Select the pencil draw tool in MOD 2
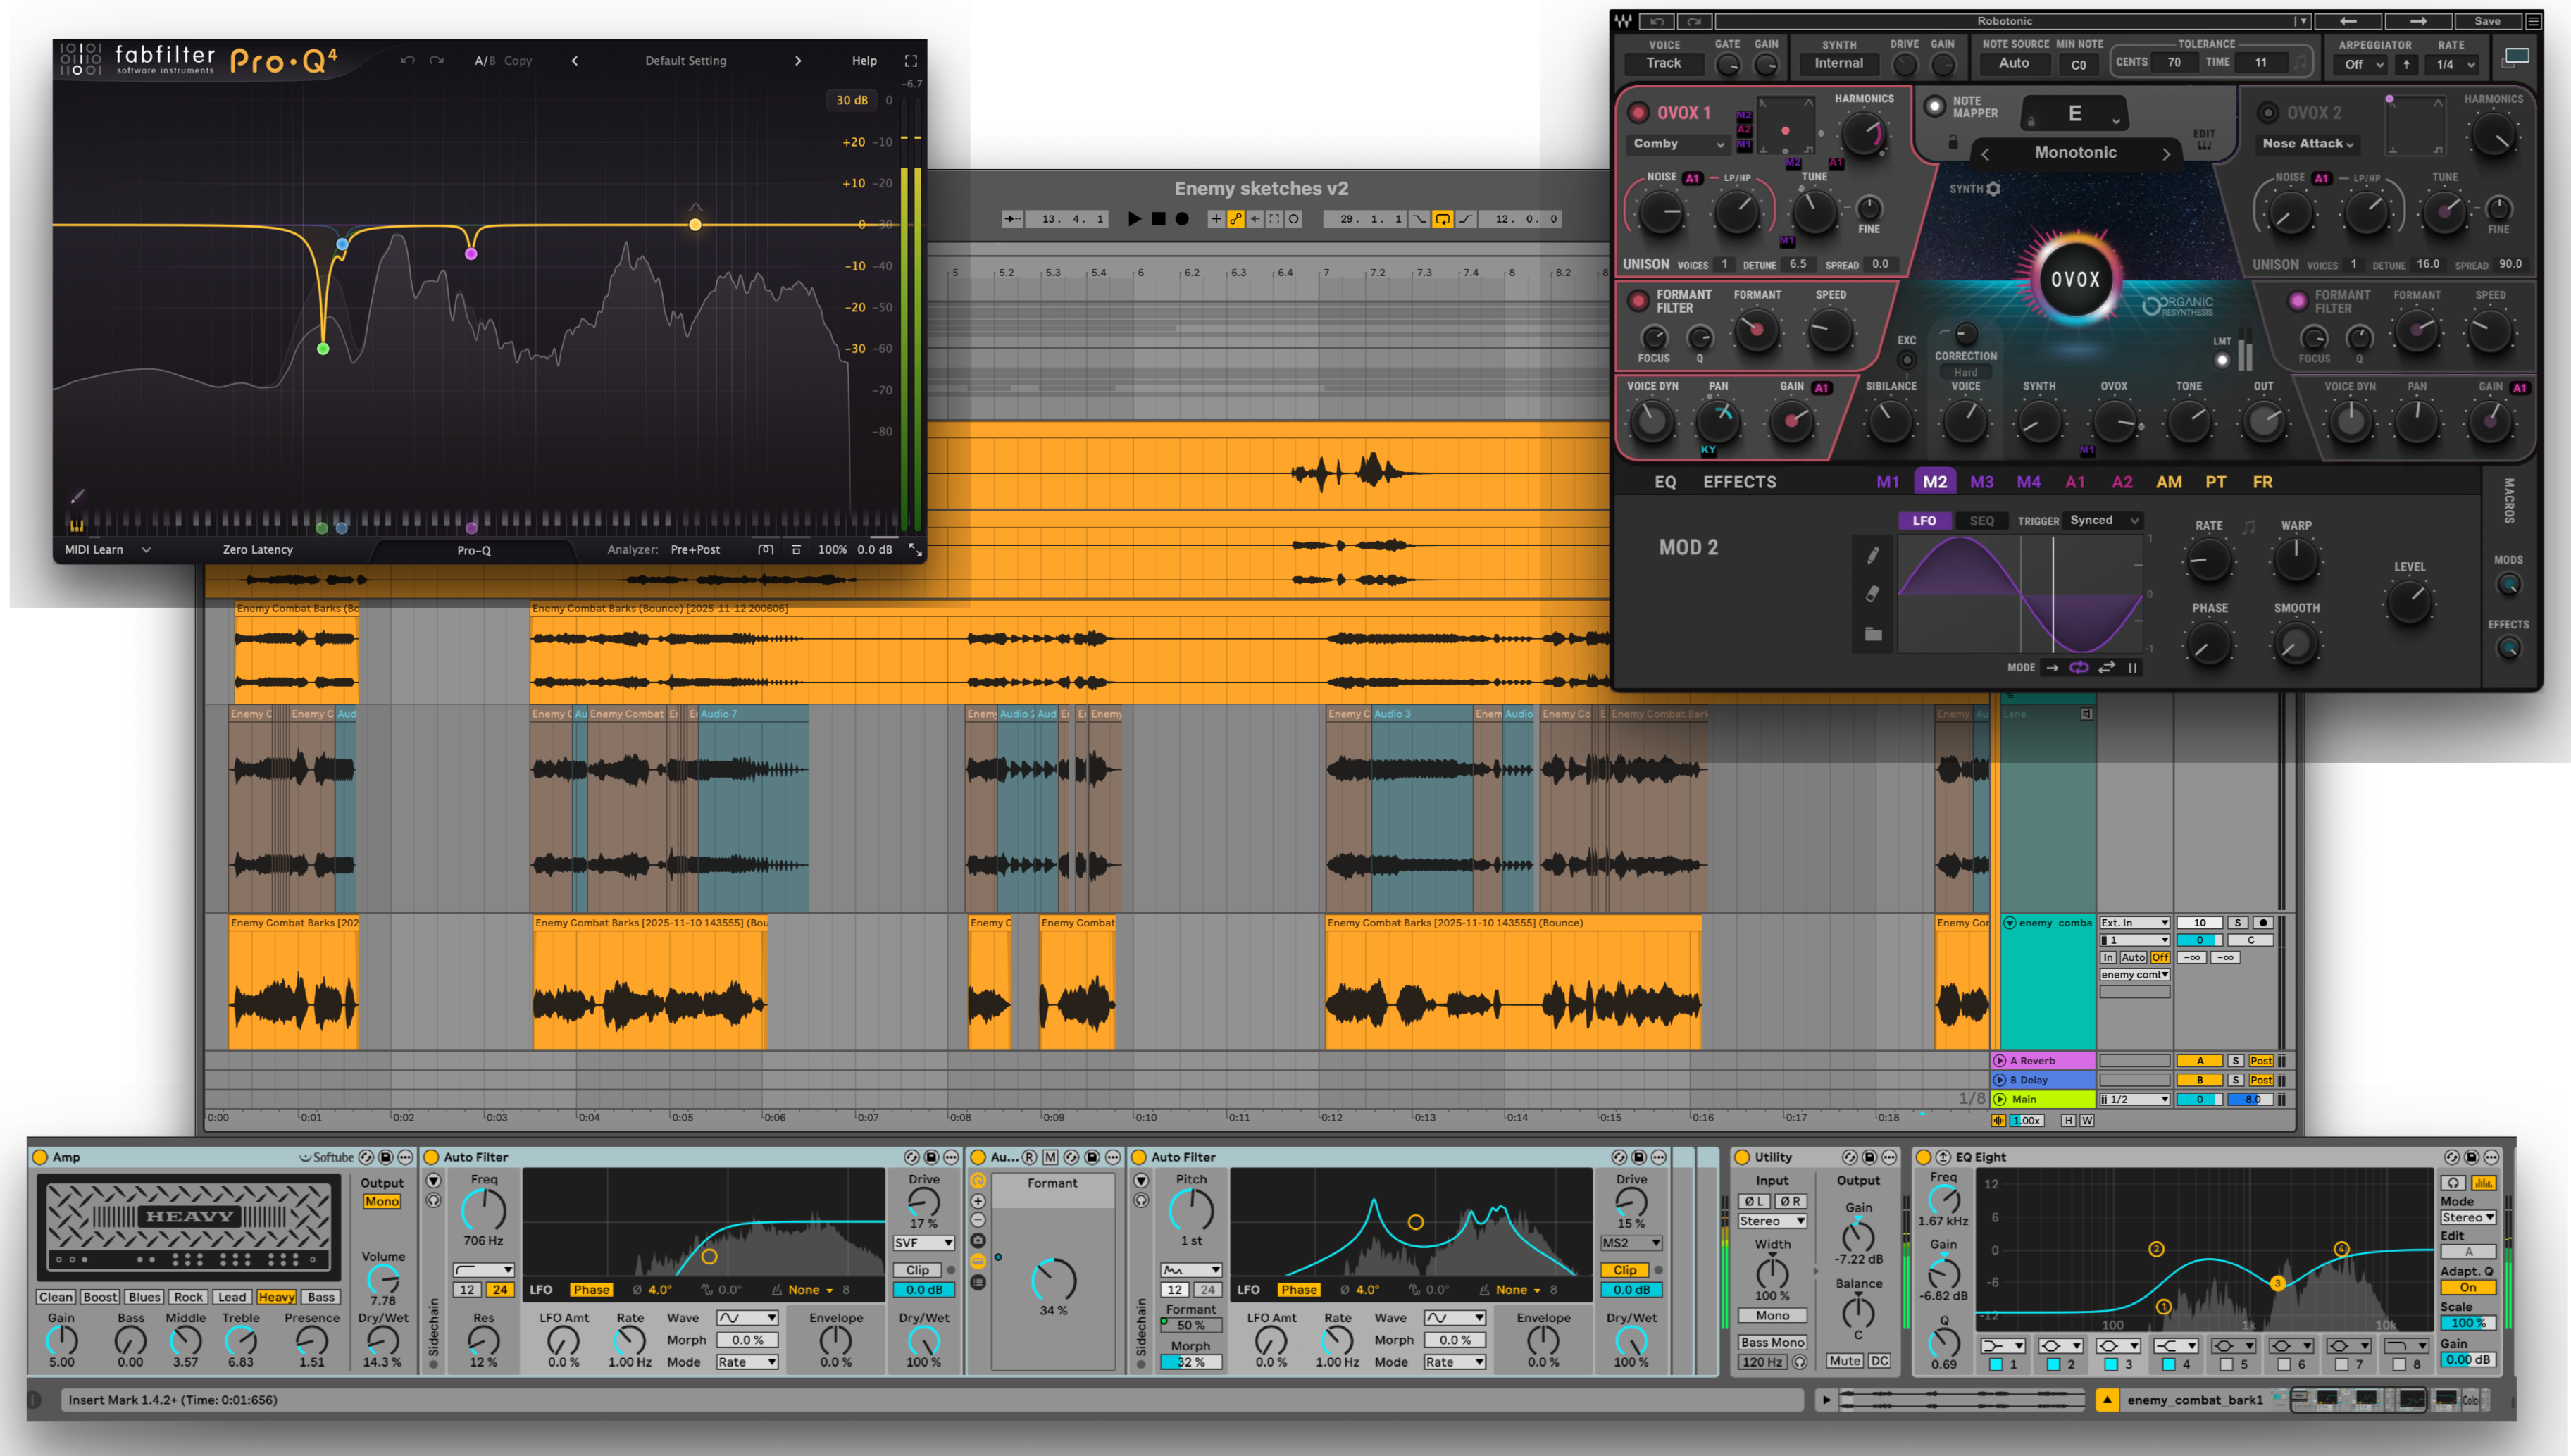The image size is (2571, 1456). pyautogui.click(x=1872, y=555)
